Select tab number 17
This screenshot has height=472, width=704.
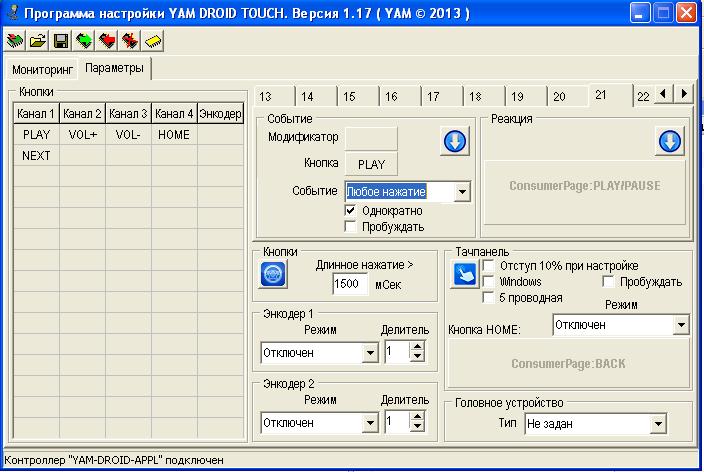point(433,97)
